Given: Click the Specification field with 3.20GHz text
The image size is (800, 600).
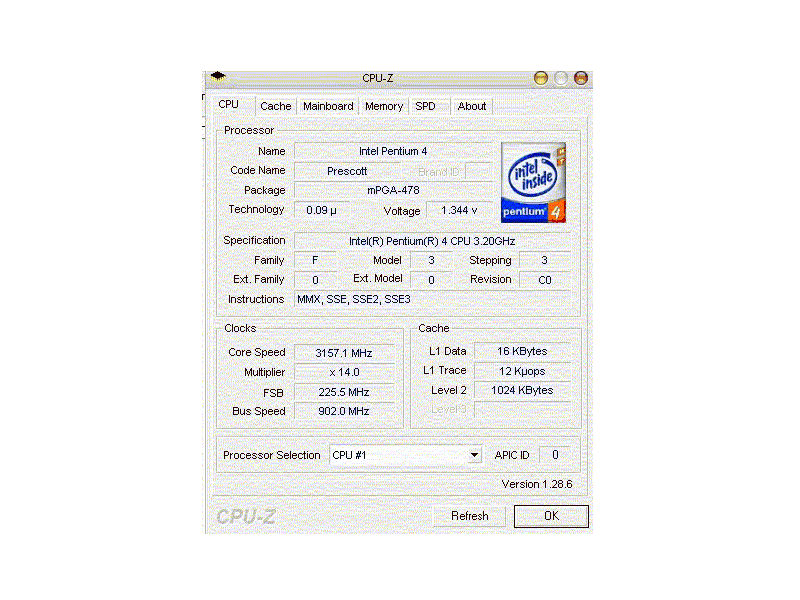Looking at the screenshot, I should (432, 241).
